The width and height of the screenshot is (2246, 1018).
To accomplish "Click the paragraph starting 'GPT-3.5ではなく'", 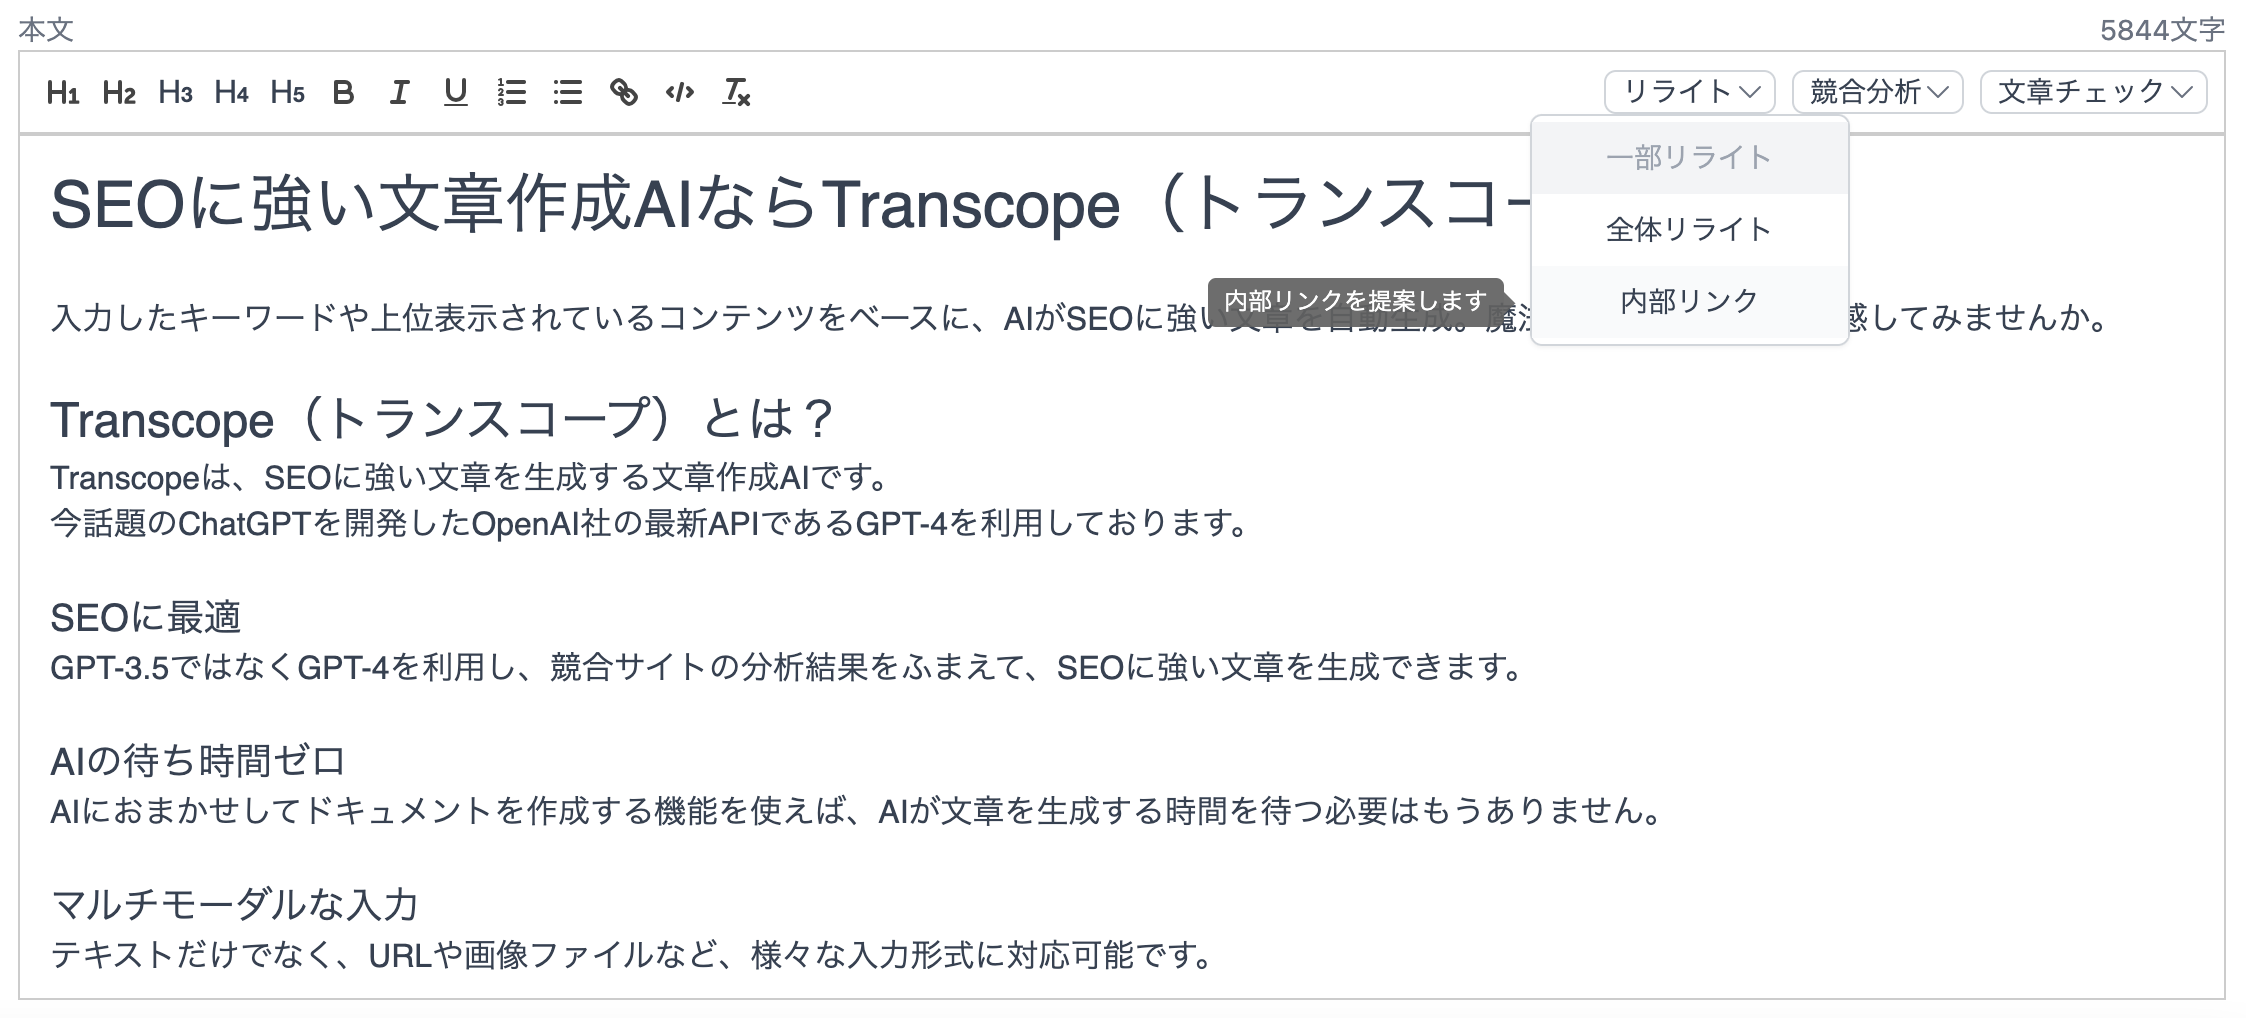I will click(786, 667).
